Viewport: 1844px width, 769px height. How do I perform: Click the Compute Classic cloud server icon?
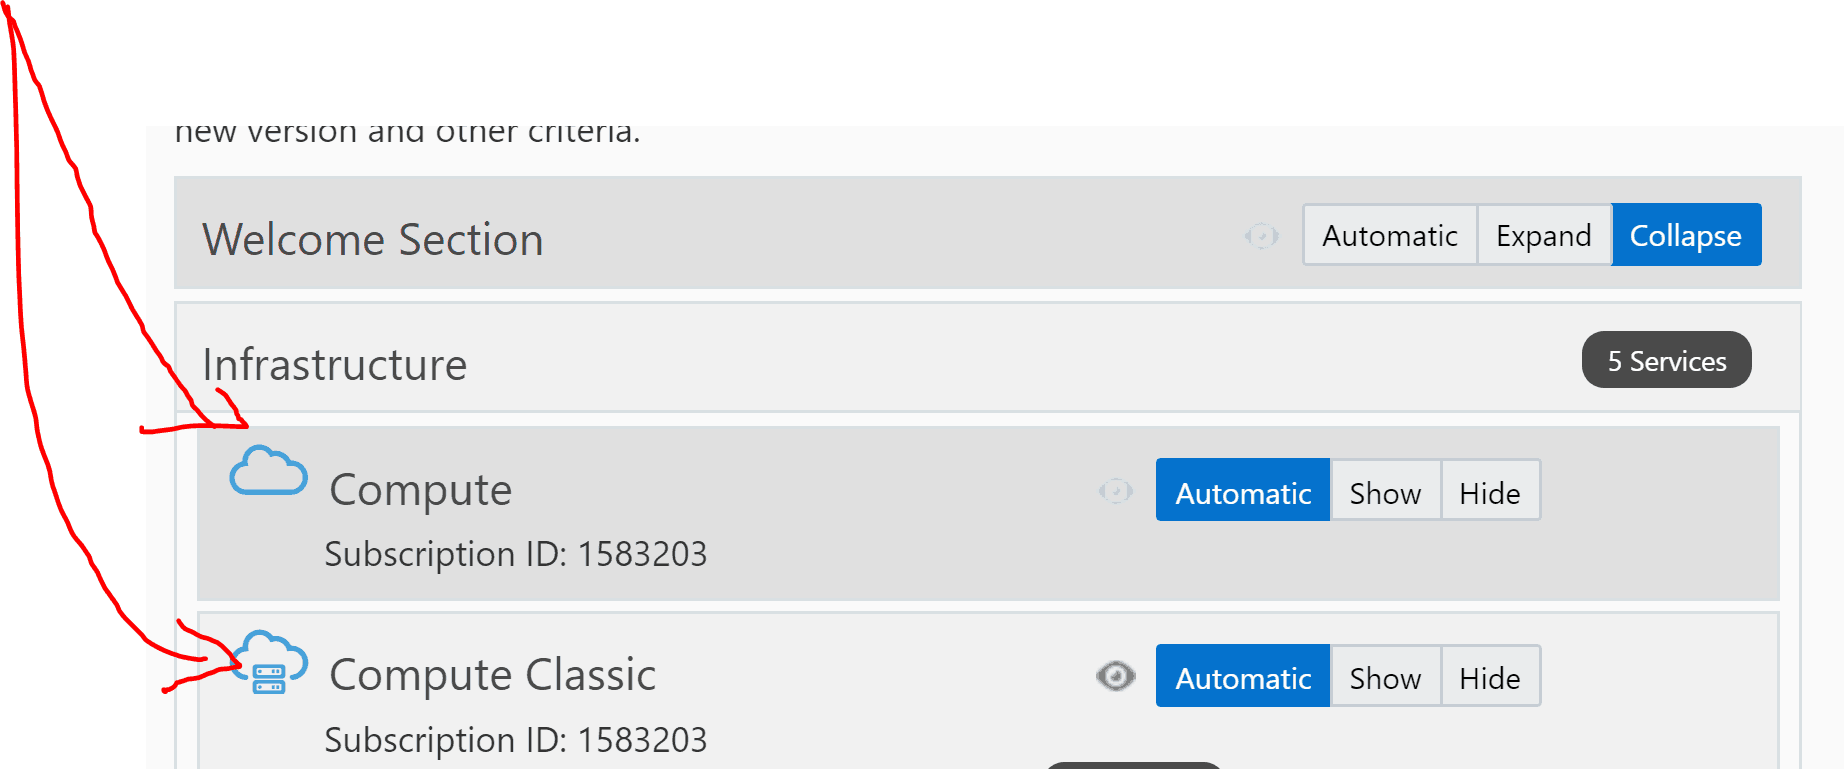pos(270,662)
